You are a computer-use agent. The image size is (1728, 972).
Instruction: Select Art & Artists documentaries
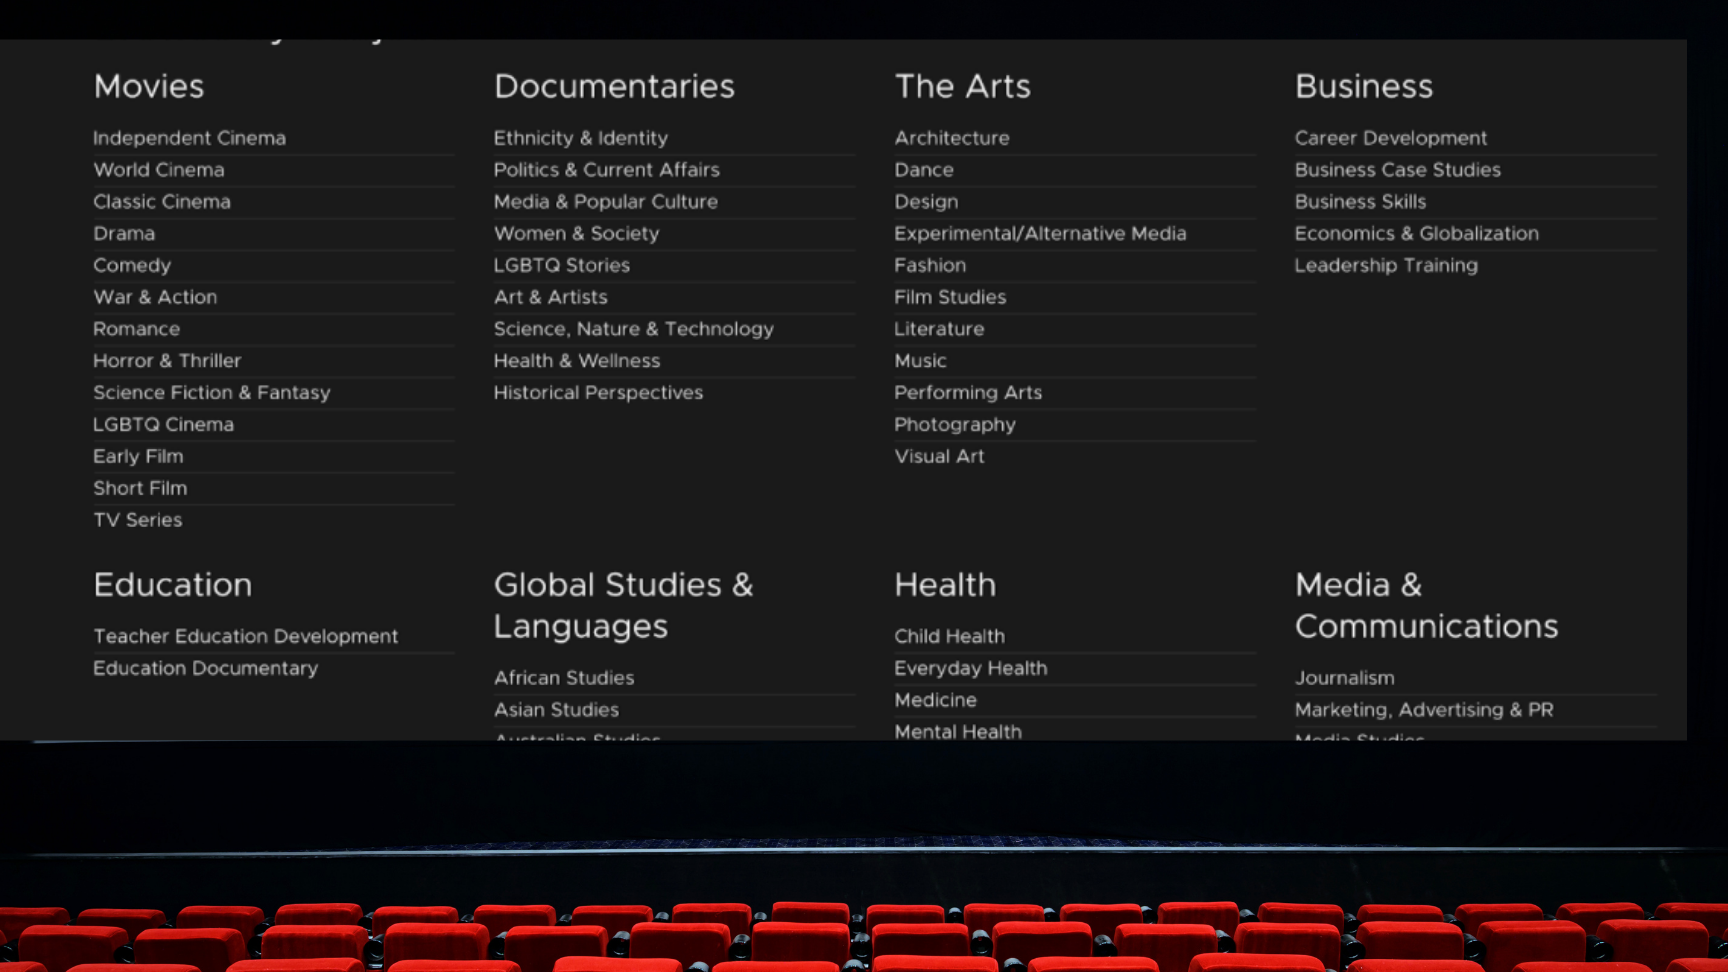click(x=550, y=297)
